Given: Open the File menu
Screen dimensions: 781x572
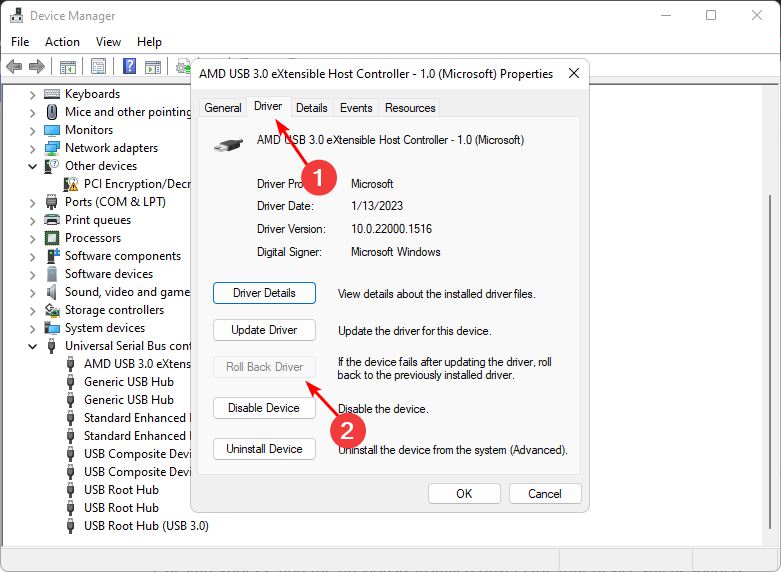Looking at the screenshot, I should pos(20,42).
